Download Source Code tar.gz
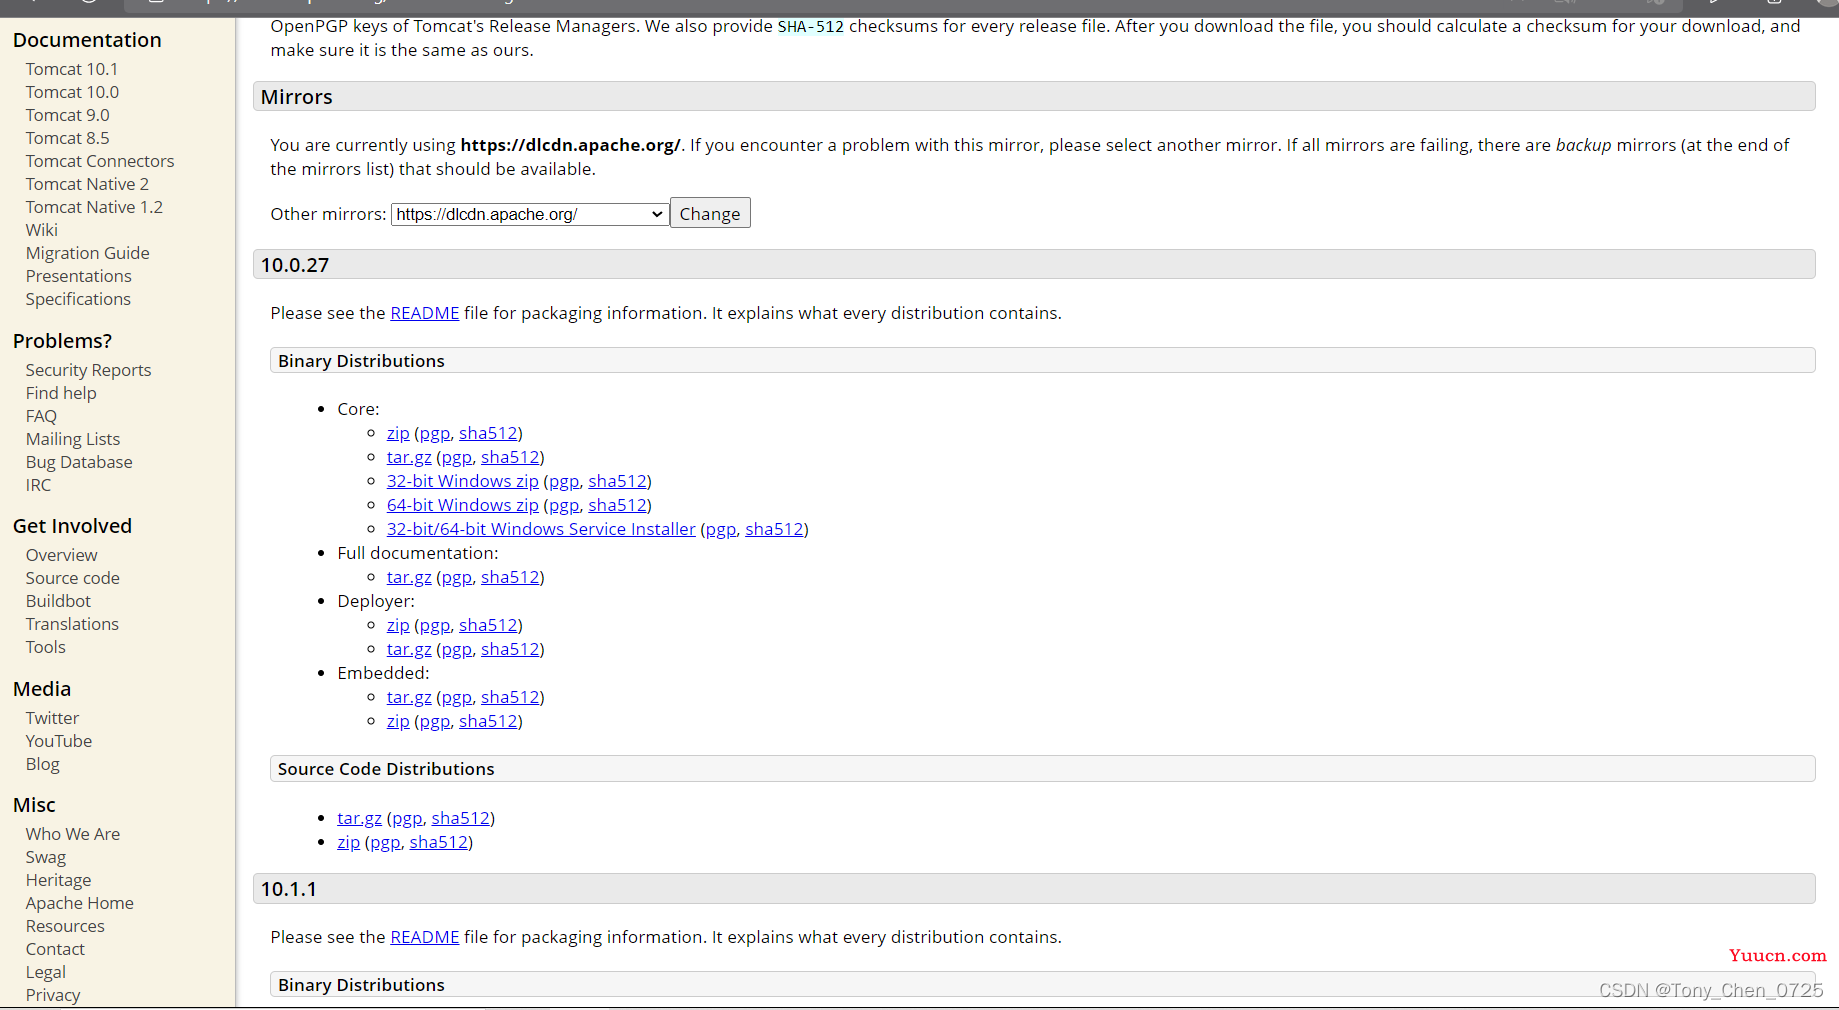This screenshot has height=1010, width=1839. pyautogui.click(x=359, y=818)
